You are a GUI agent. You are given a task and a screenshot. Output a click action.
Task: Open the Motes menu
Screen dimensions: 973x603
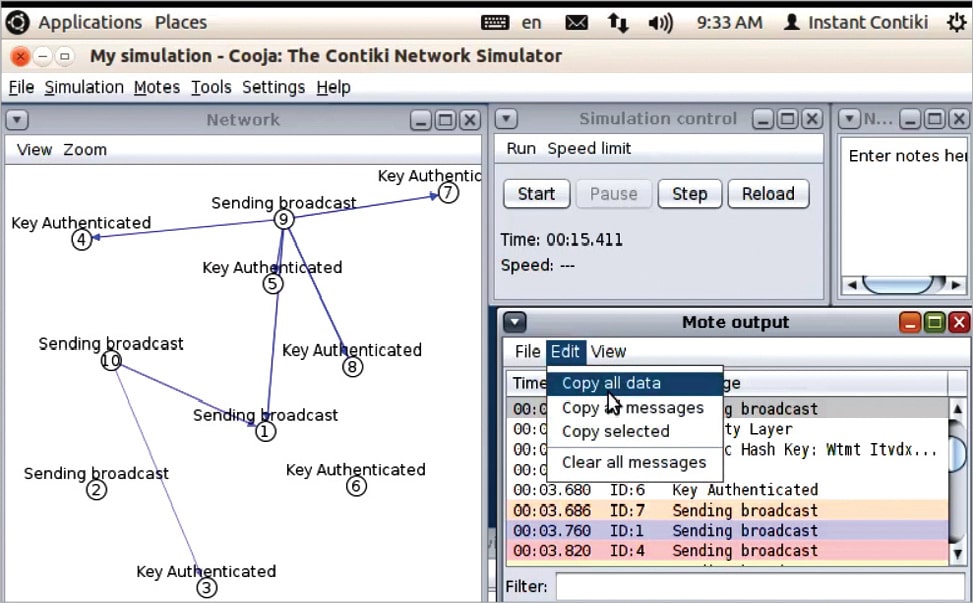click(x=156, y=87)
